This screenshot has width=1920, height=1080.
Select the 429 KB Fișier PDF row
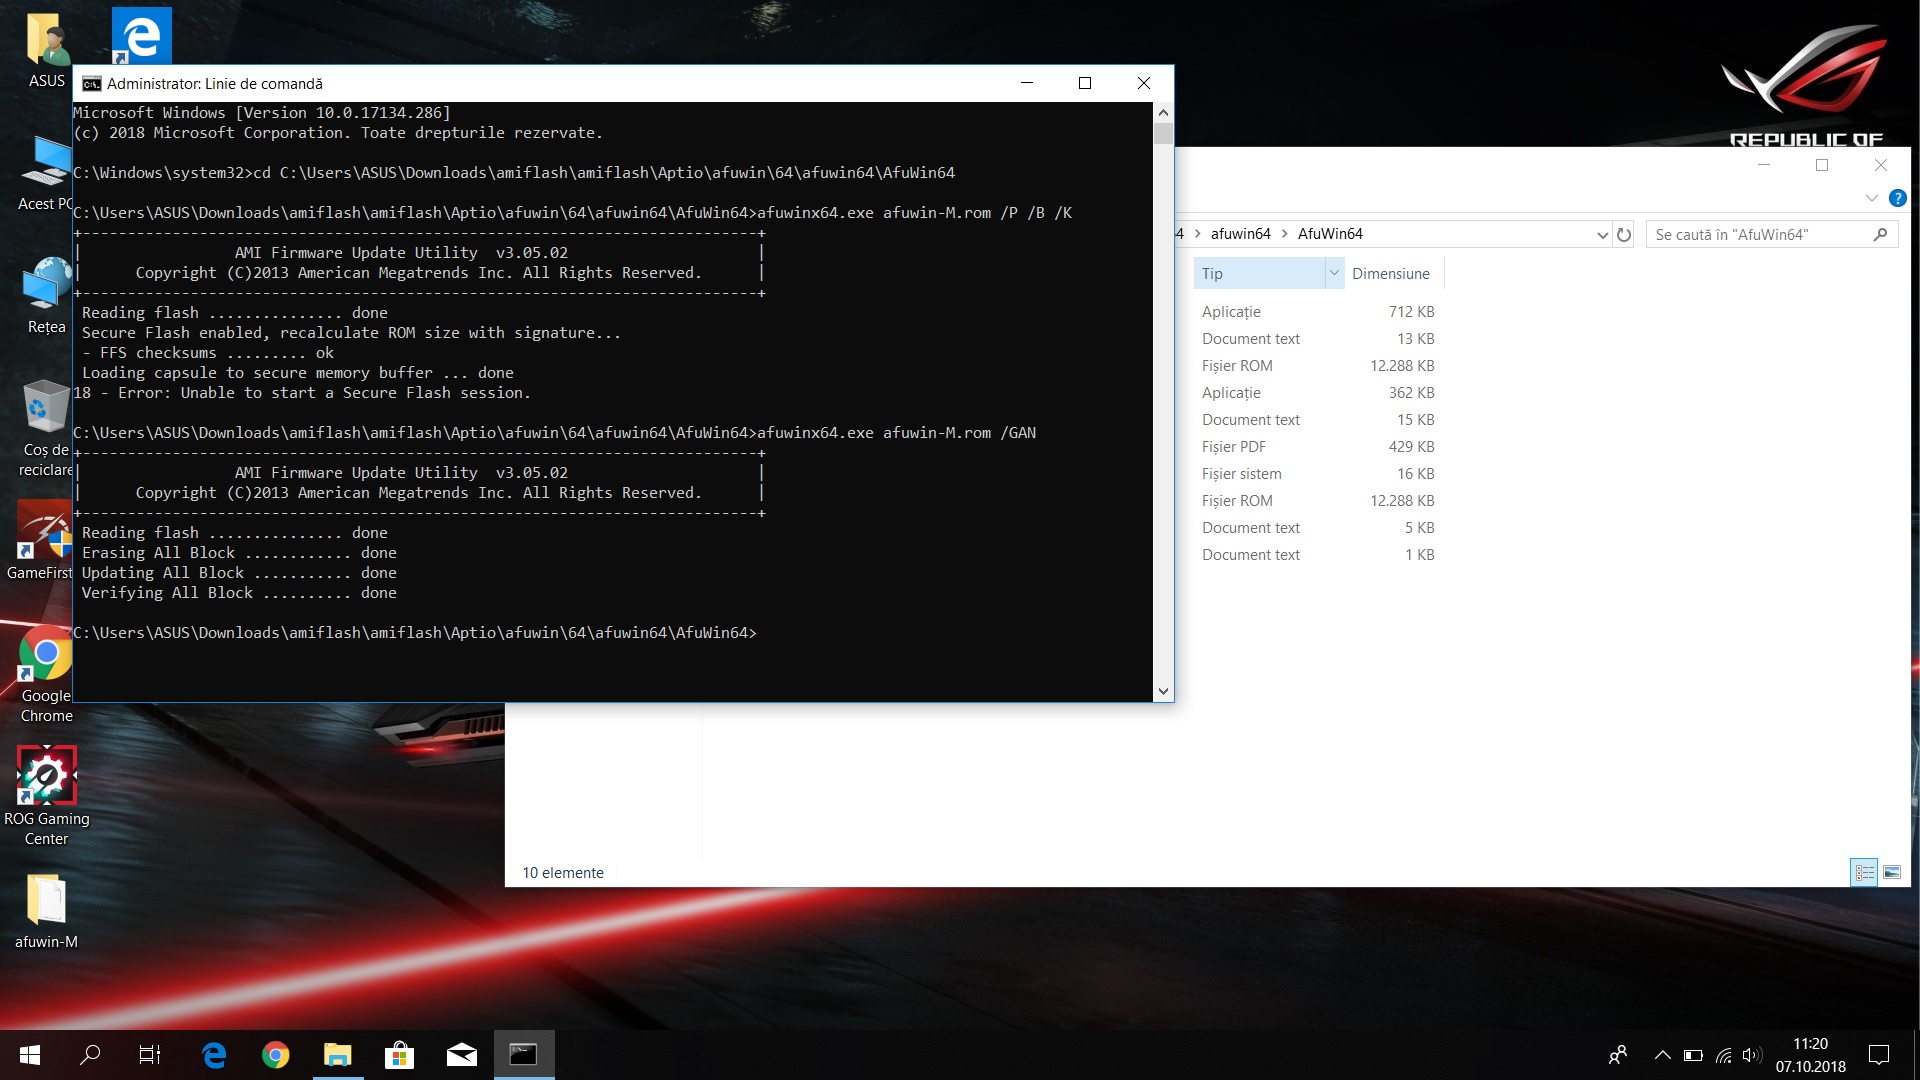pos(1318,447)
